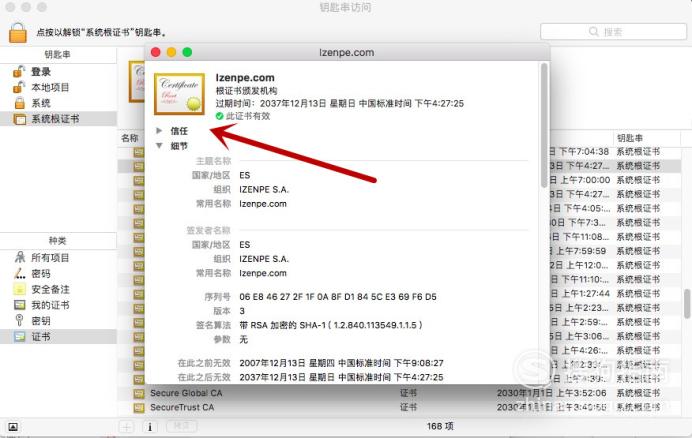Click the 系统 locked padlock icon

pyautogui.click(x=19, y=103)
